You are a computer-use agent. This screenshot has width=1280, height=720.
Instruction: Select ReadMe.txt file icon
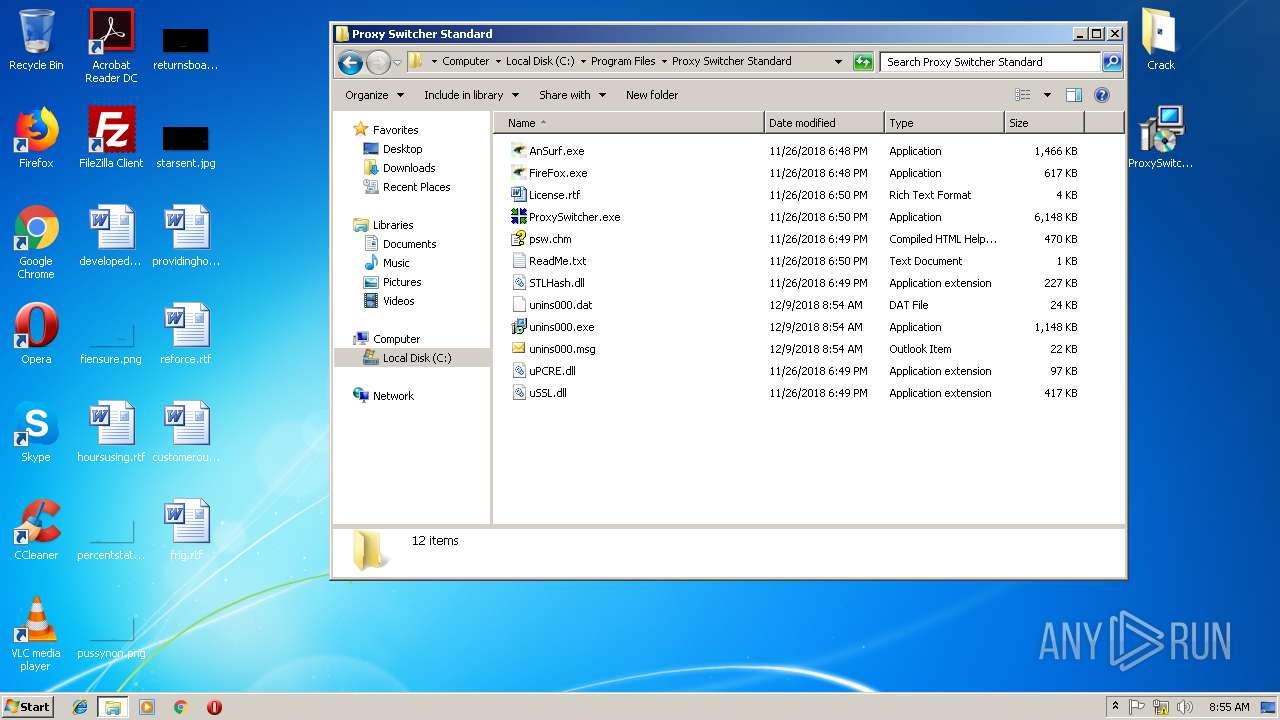pyautogui.click(x=518, y=261)
